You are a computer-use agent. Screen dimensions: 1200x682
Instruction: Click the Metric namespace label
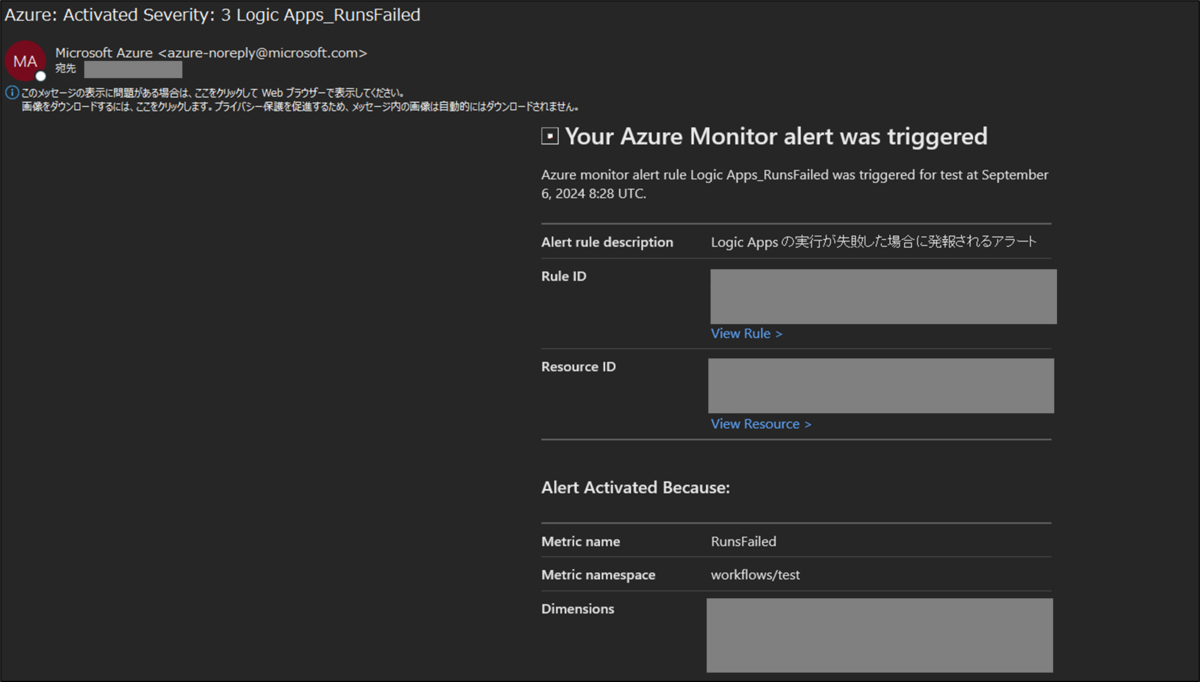(x=598, y=575)
